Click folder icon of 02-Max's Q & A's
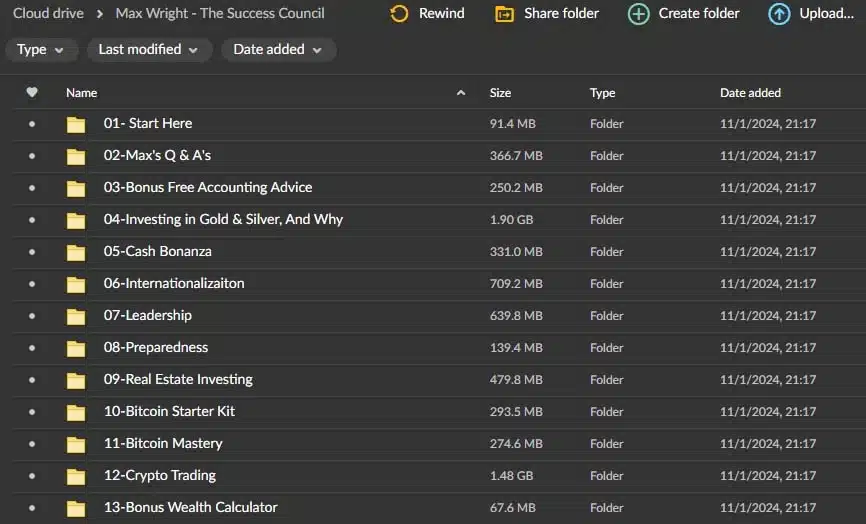The height and width of the screenshot is (524, 866). click(76, 156)
